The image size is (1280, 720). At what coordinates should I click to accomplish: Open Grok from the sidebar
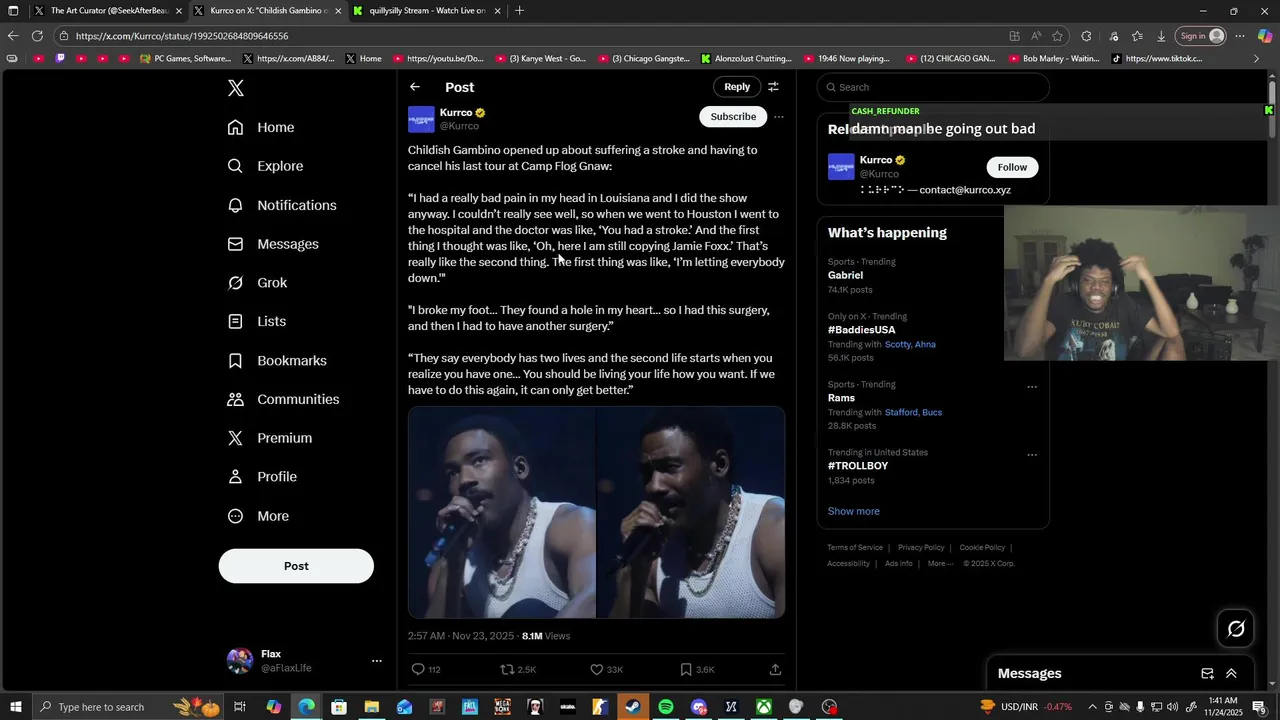coord(257,283)
